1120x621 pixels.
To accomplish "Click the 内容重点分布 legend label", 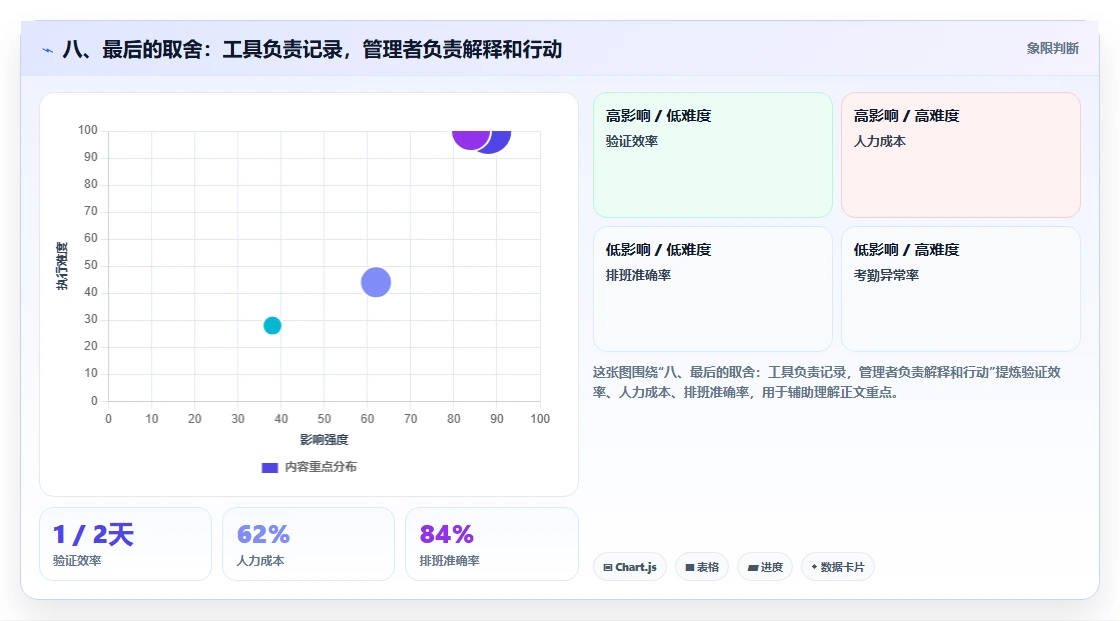I will pos(320,467).
